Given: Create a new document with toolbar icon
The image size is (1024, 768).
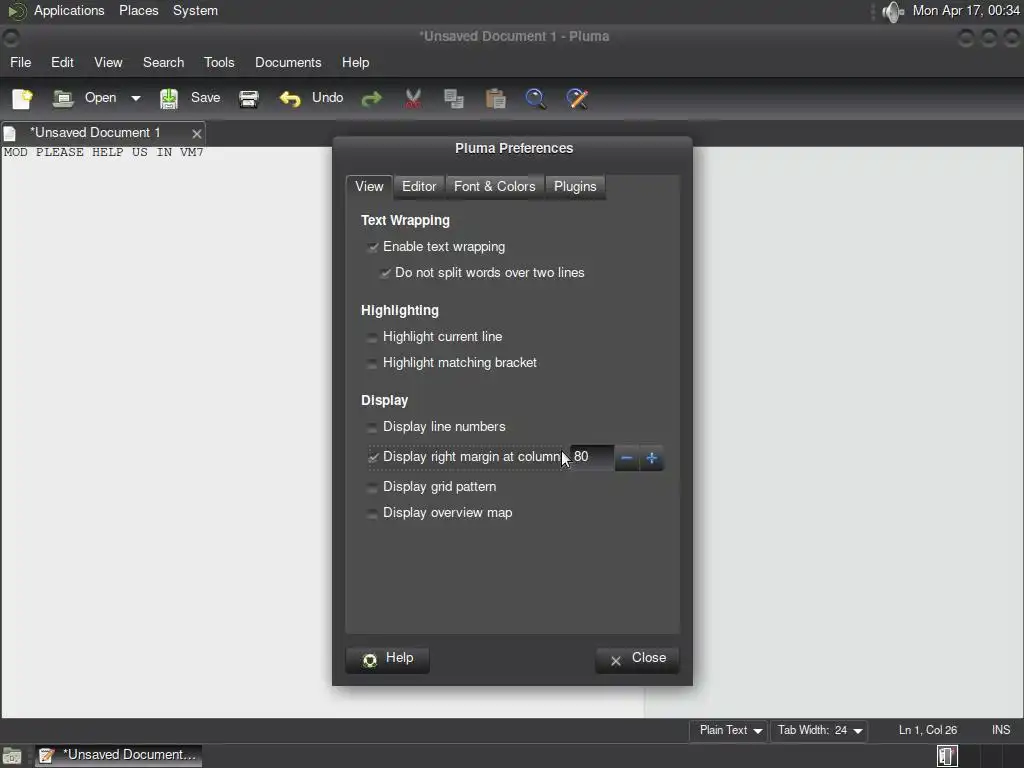Looking at the screenshot, I should [22, 99].
